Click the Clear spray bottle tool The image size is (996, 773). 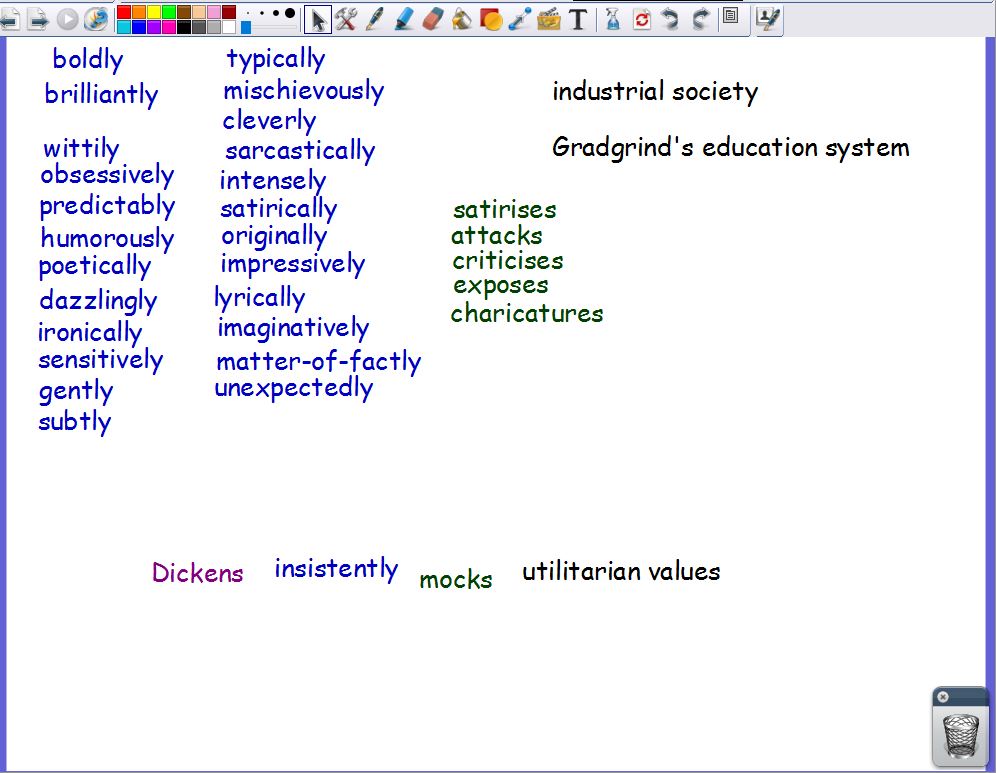click(613, 18)
